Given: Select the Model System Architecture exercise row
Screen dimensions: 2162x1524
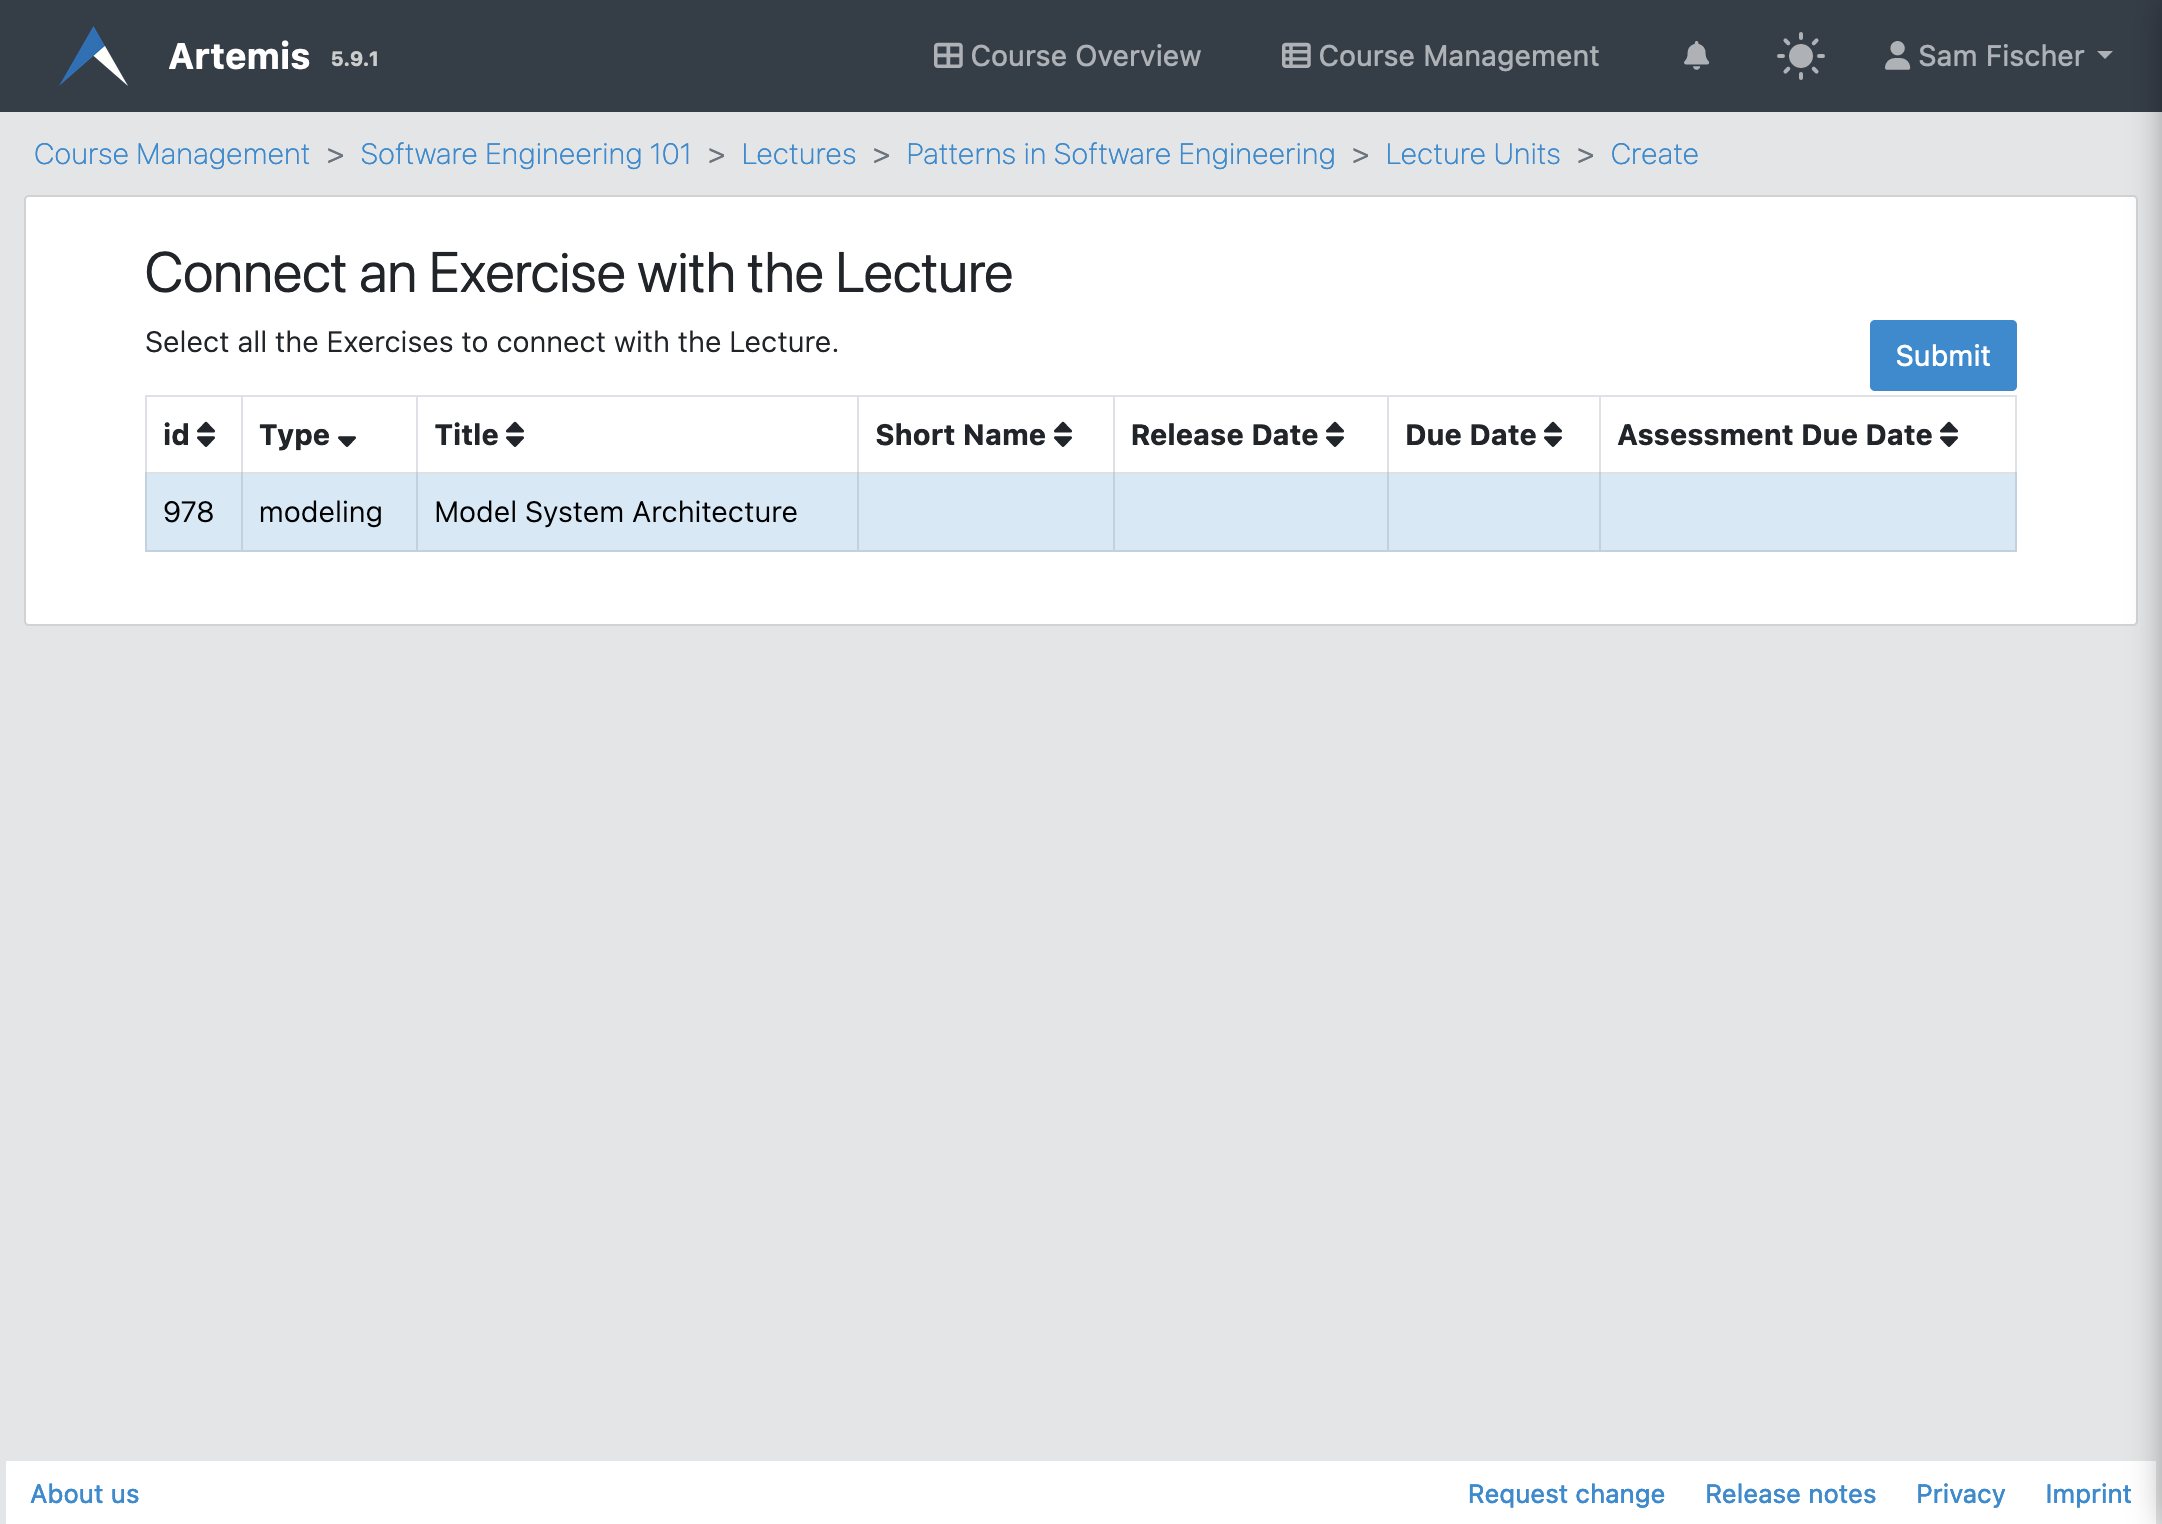Looking at the screenshot, I should 1081,512.
